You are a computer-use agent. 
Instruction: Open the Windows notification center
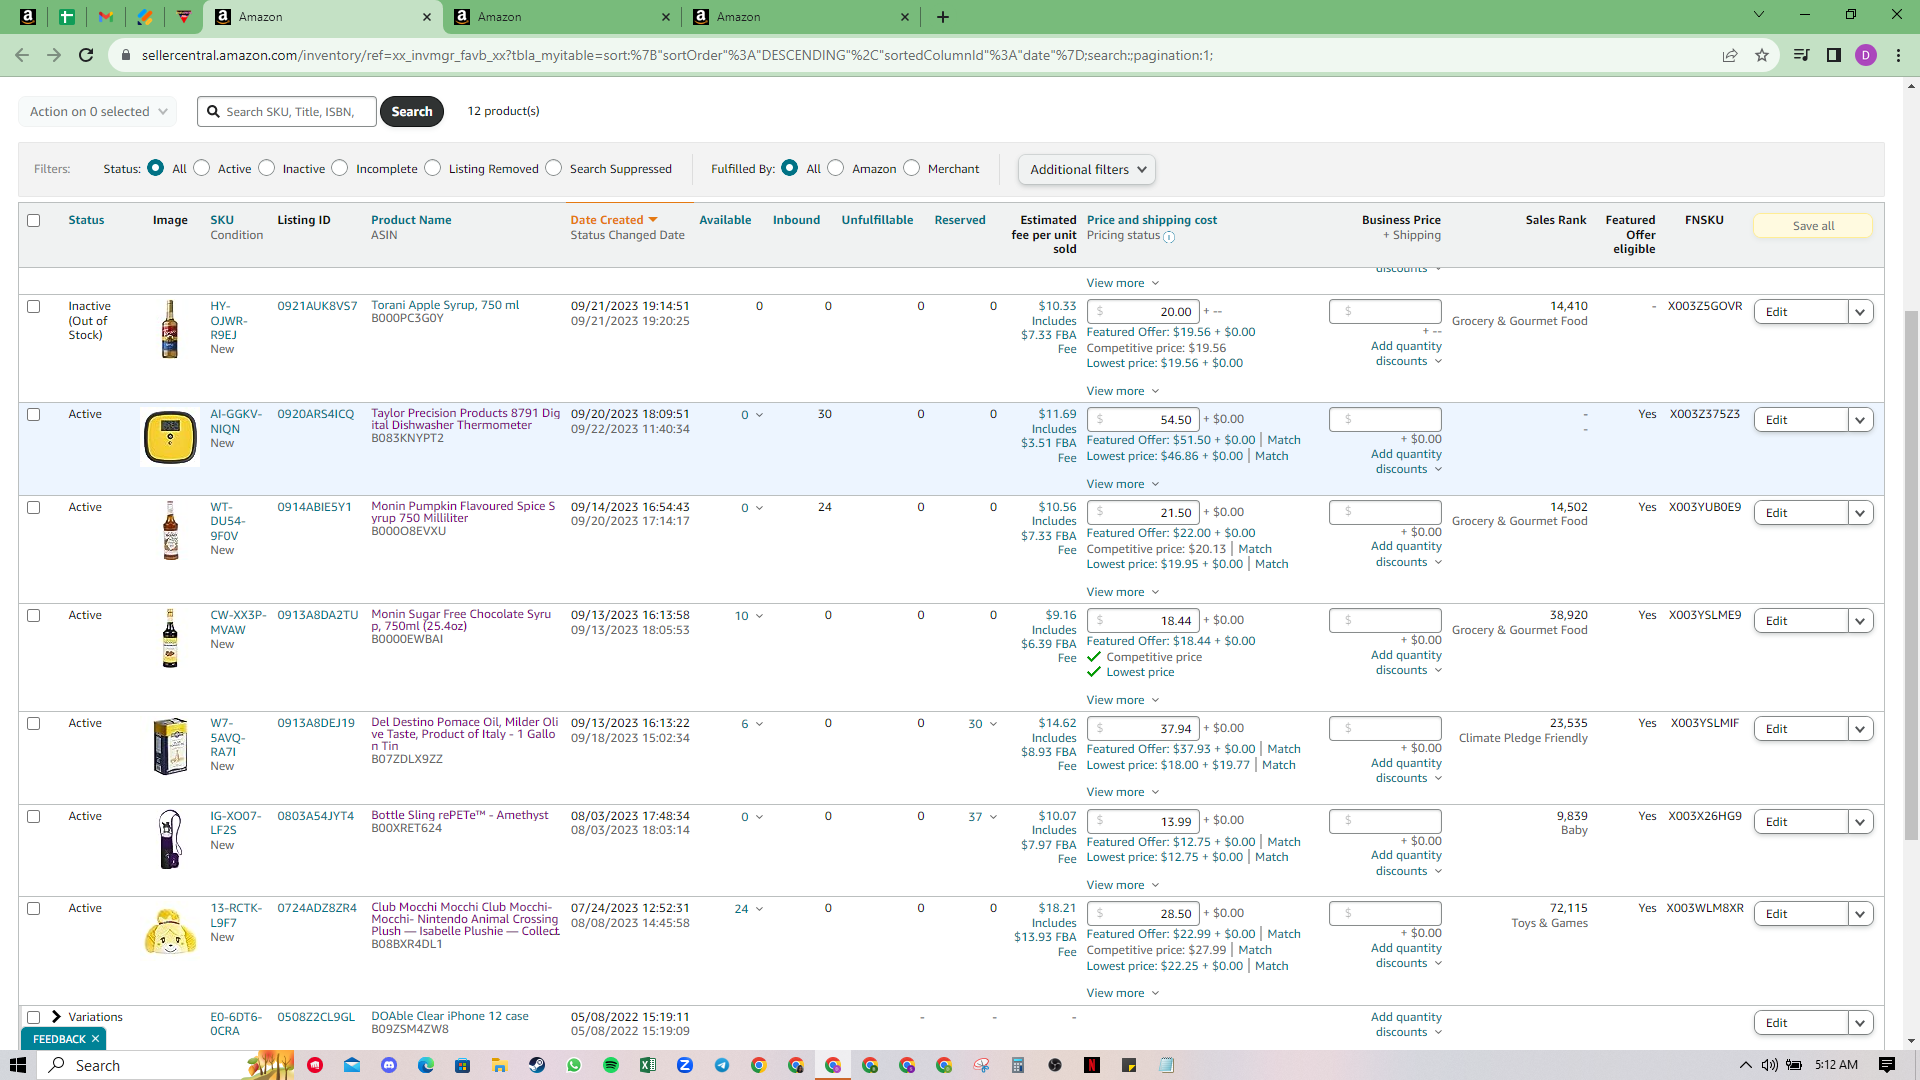(1887, 1065)
